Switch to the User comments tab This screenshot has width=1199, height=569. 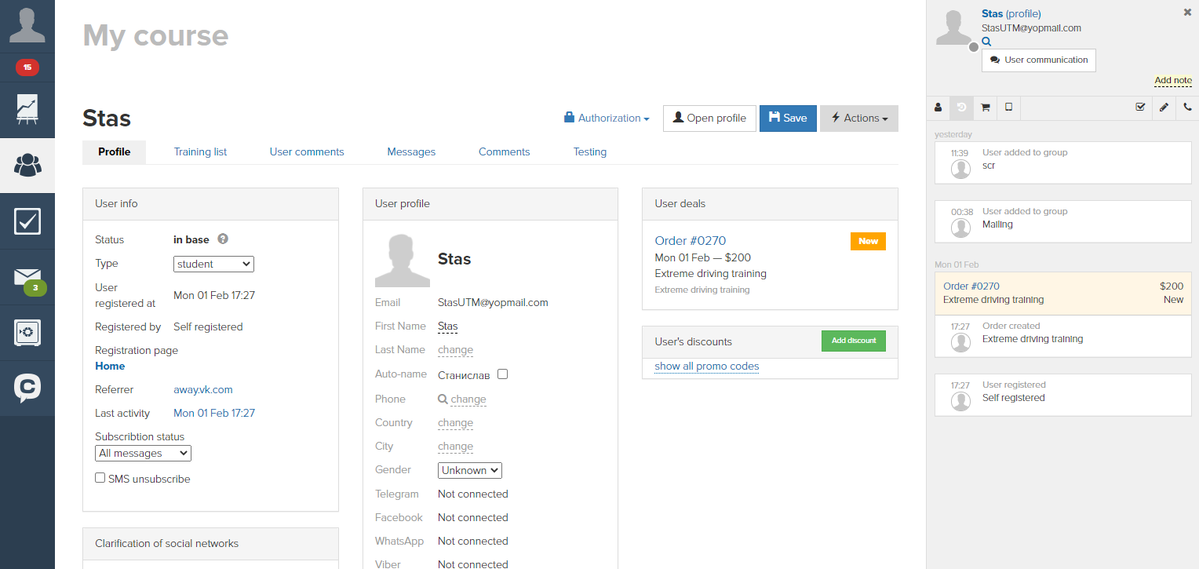tap(307, 152)
